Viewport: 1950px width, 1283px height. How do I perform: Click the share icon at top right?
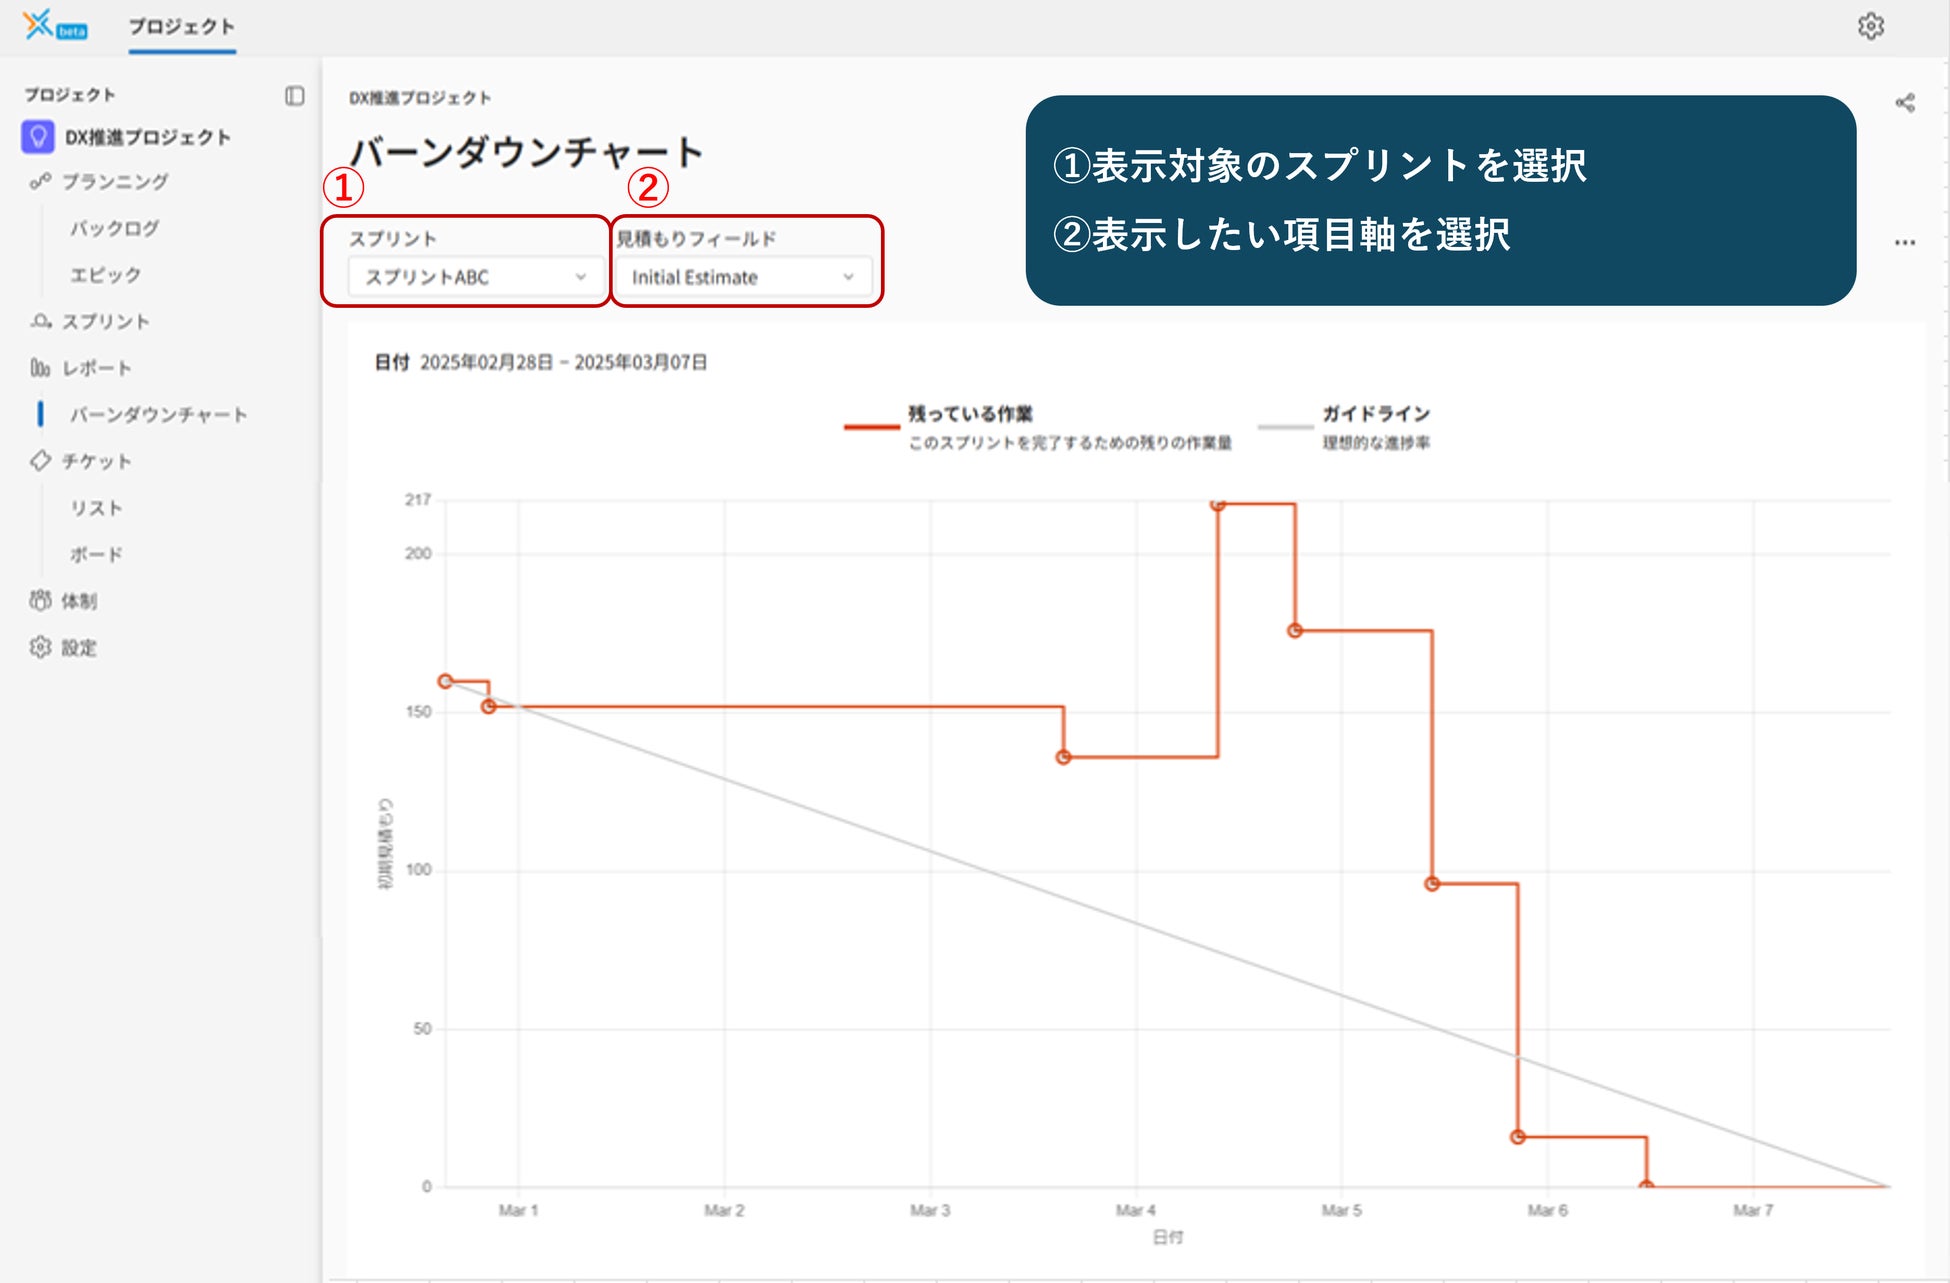(1905, 103)
